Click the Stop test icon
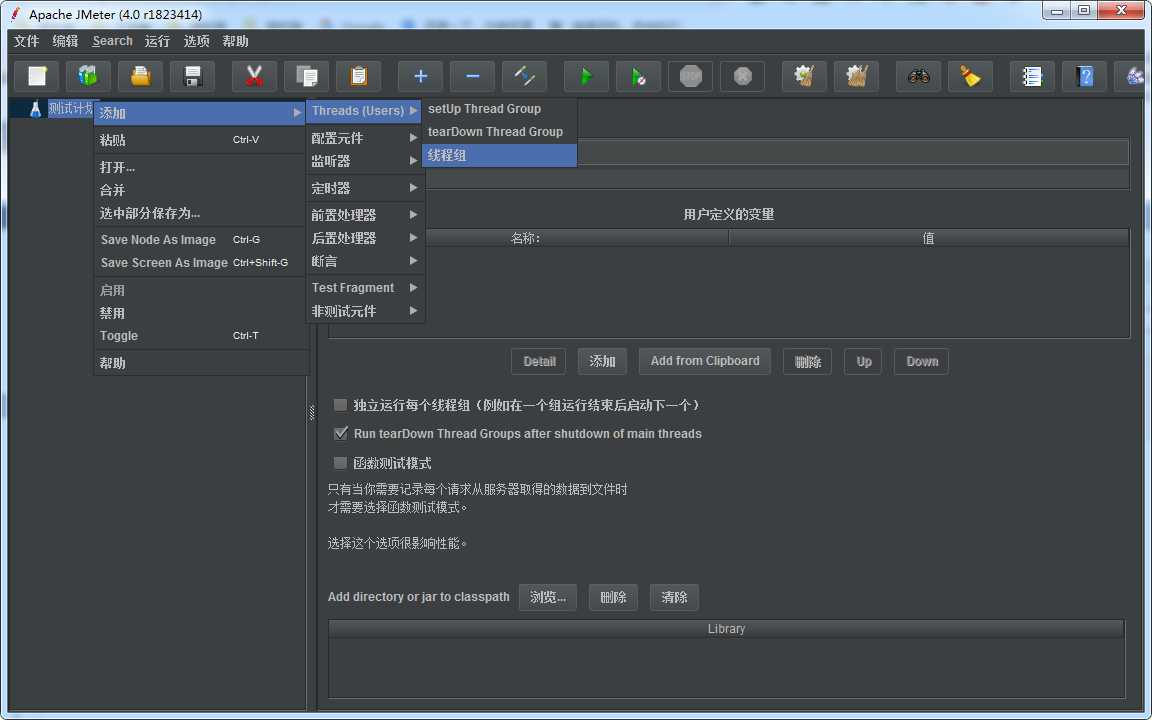Screen dimensions: 1152x720 [x=691, y=76]
